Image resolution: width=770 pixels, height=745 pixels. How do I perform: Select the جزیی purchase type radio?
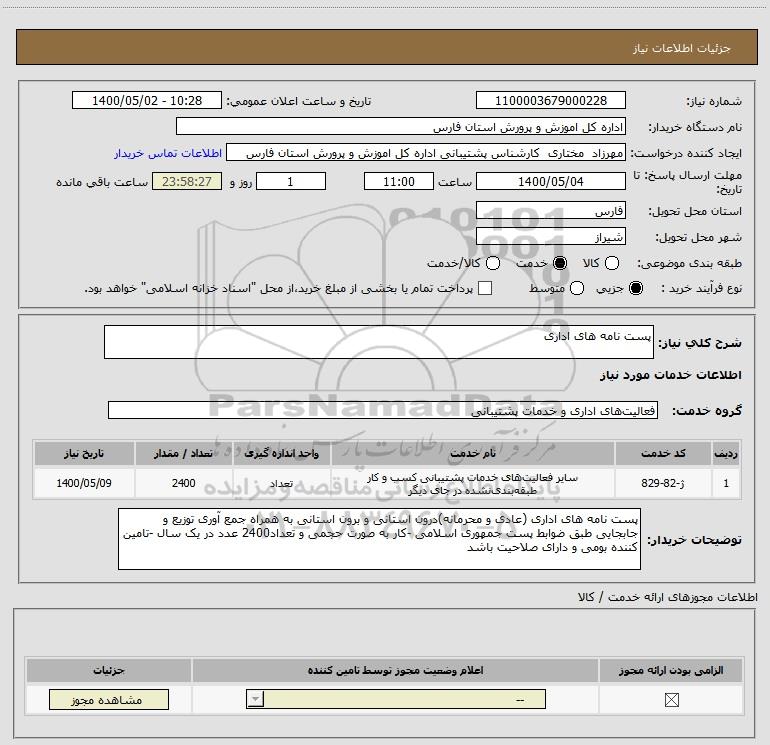pos(635,288)
